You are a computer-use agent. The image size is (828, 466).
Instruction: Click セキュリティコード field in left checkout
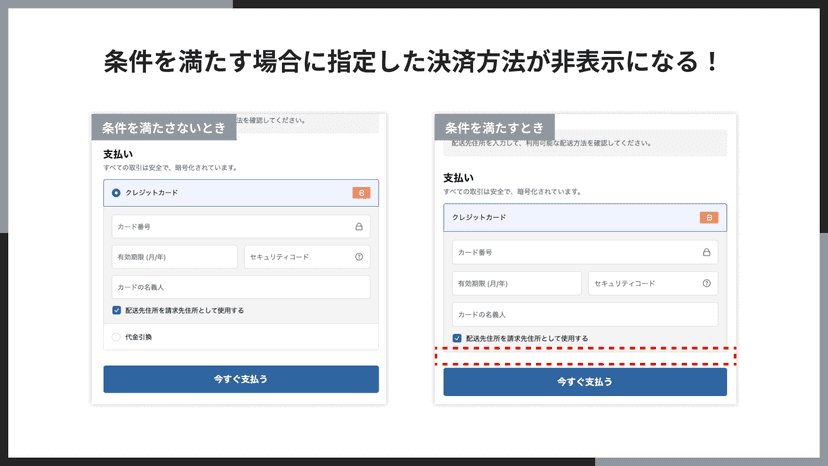coord(307,257)
